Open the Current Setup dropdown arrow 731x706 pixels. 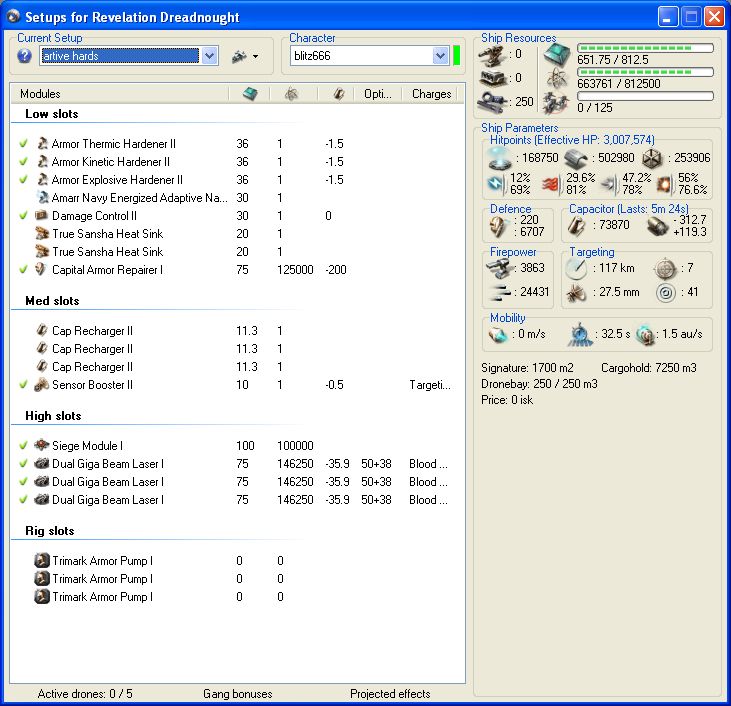click(210, 56)
